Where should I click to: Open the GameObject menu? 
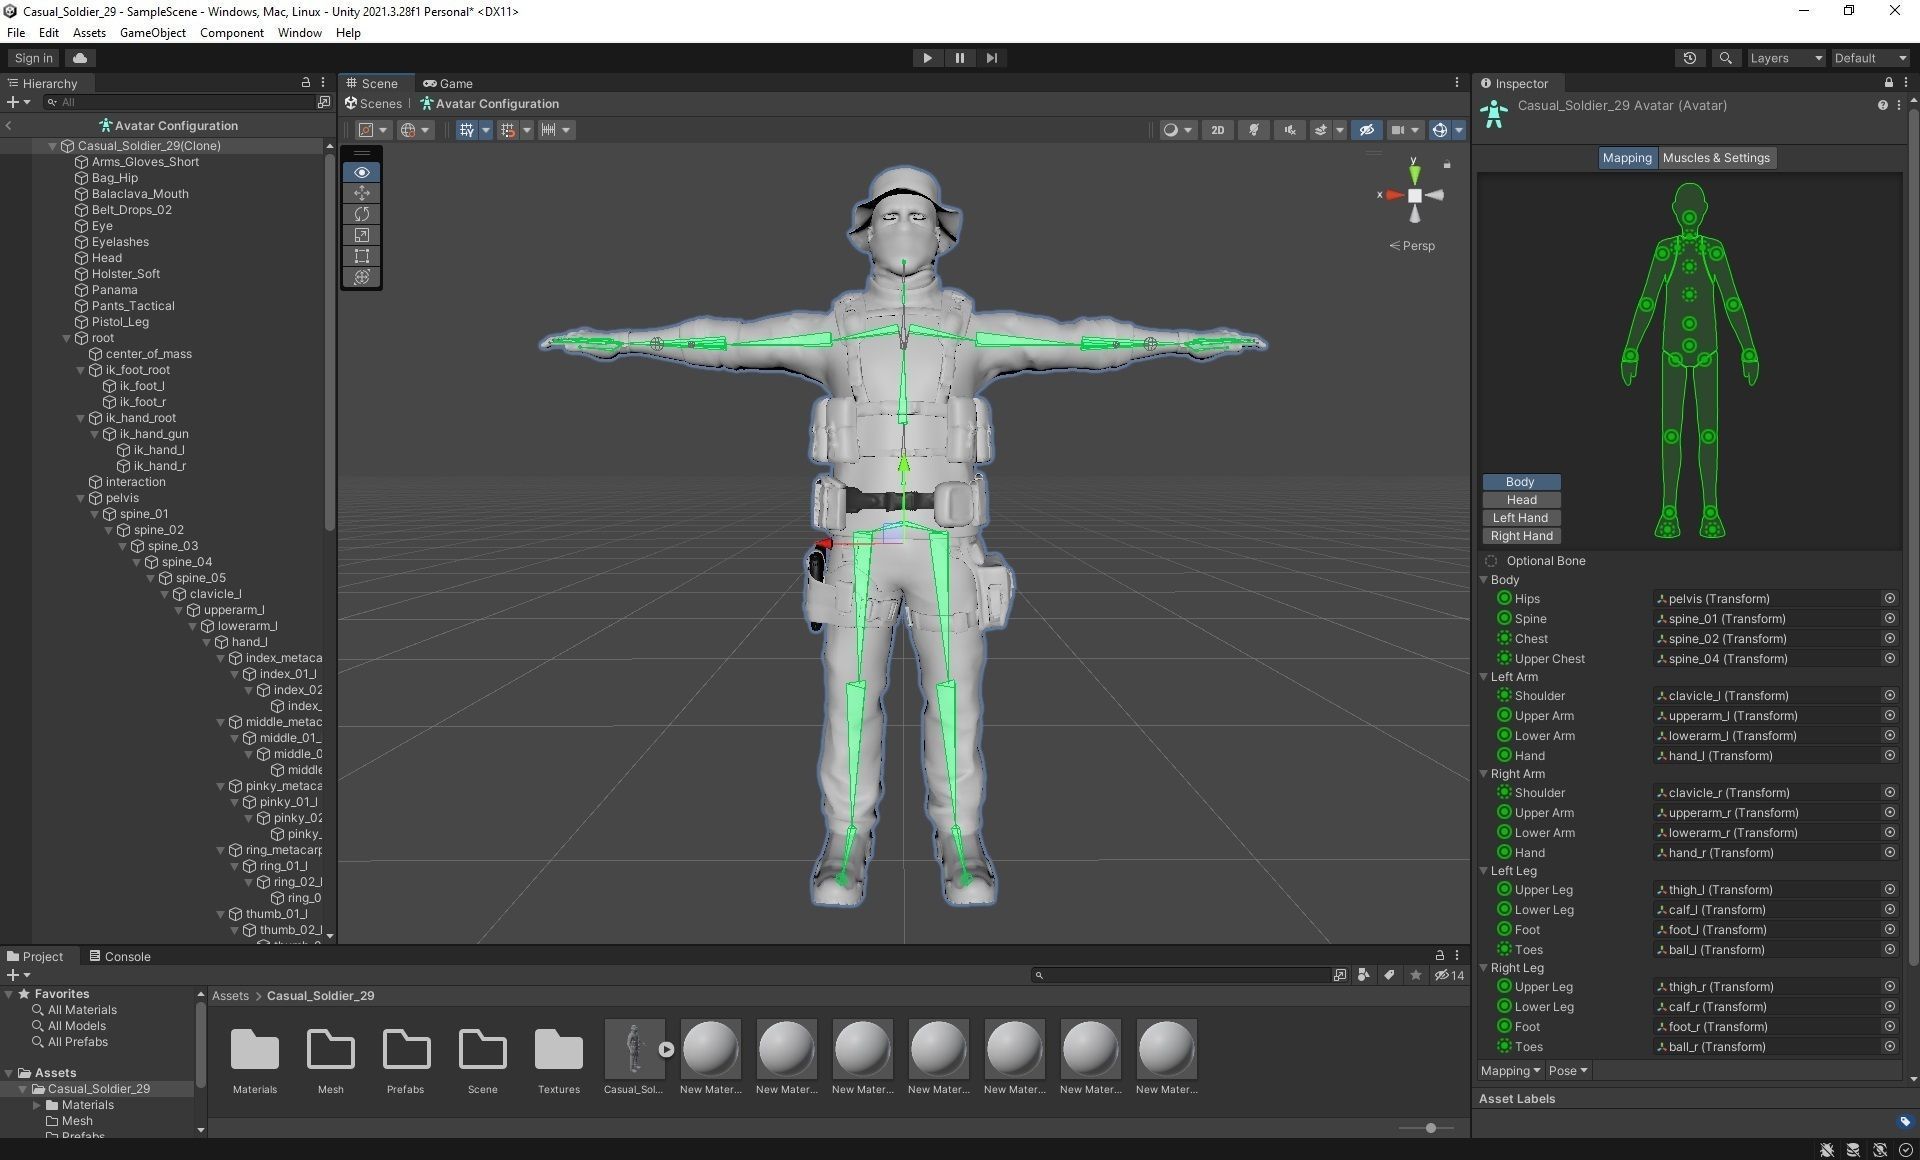[x=153, y=33]
